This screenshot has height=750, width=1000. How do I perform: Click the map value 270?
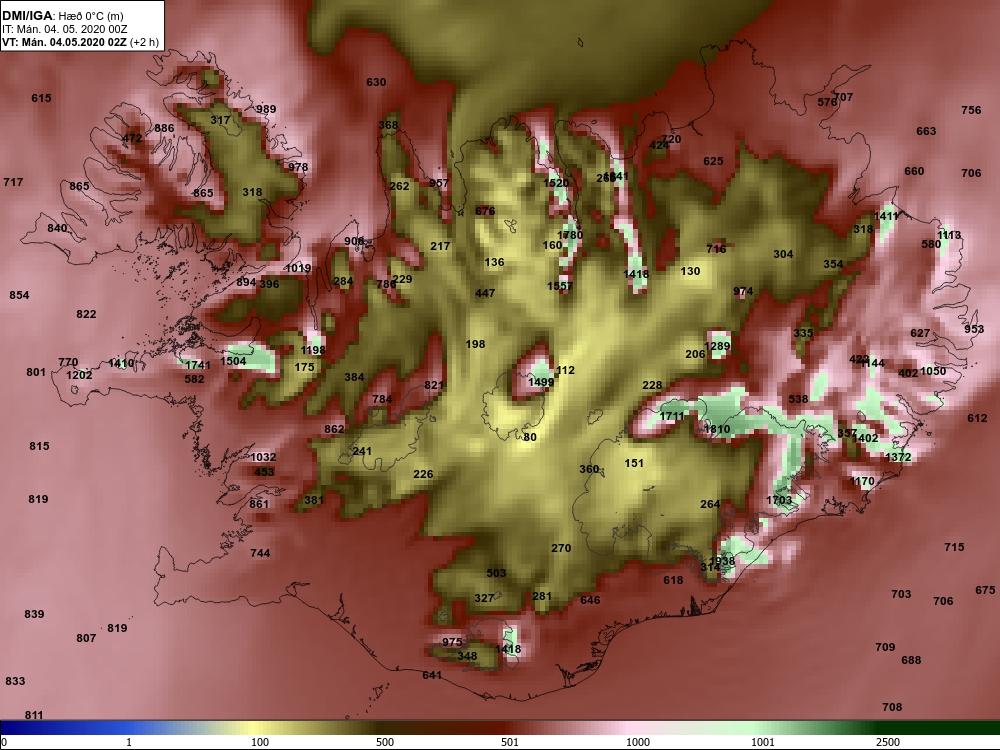pos(561,548)
